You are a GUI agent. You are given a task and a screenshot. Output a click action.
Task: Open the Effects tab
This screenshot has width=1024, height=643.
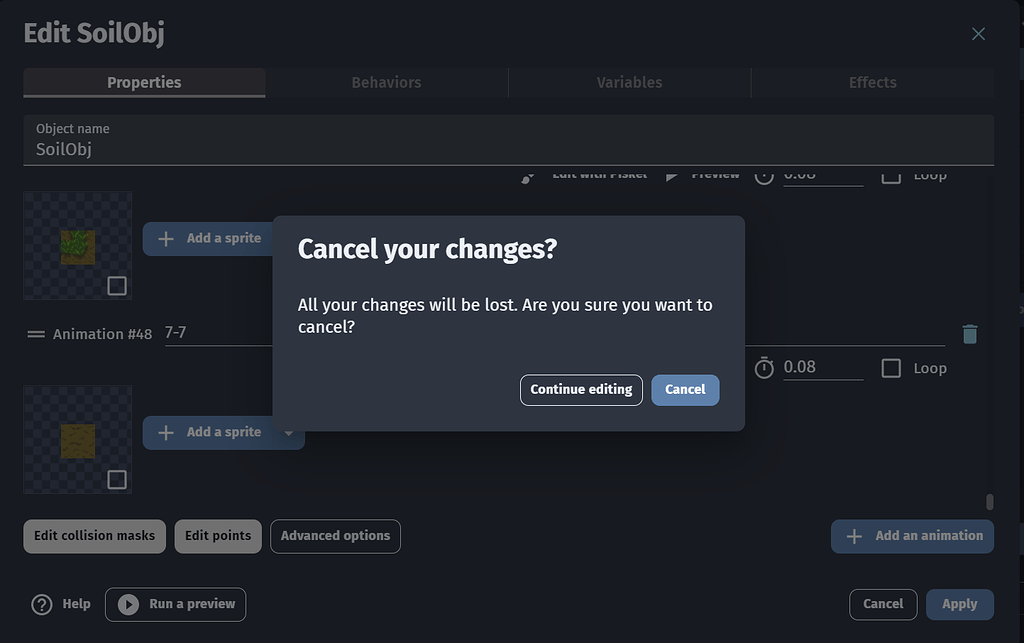tap(871, 82)
